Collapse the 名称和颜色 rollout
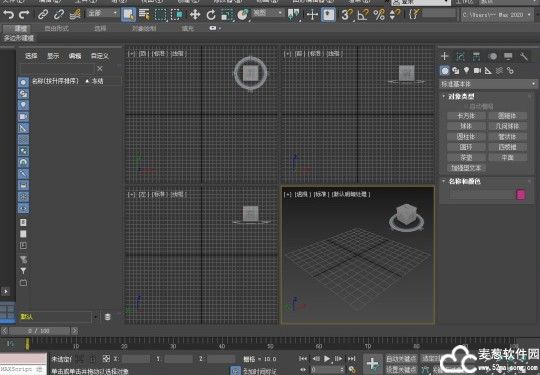540x375 pixels. (464, 181)
